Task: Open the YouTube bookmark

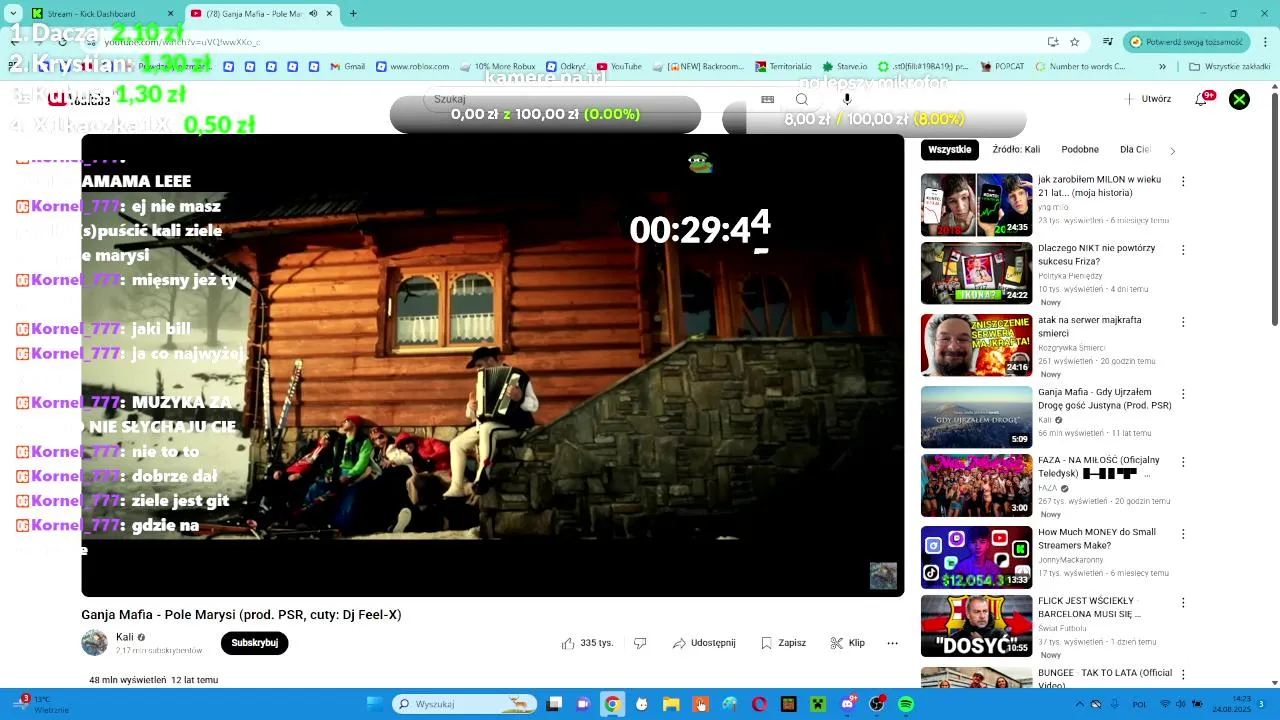Action: coord(619,67)
